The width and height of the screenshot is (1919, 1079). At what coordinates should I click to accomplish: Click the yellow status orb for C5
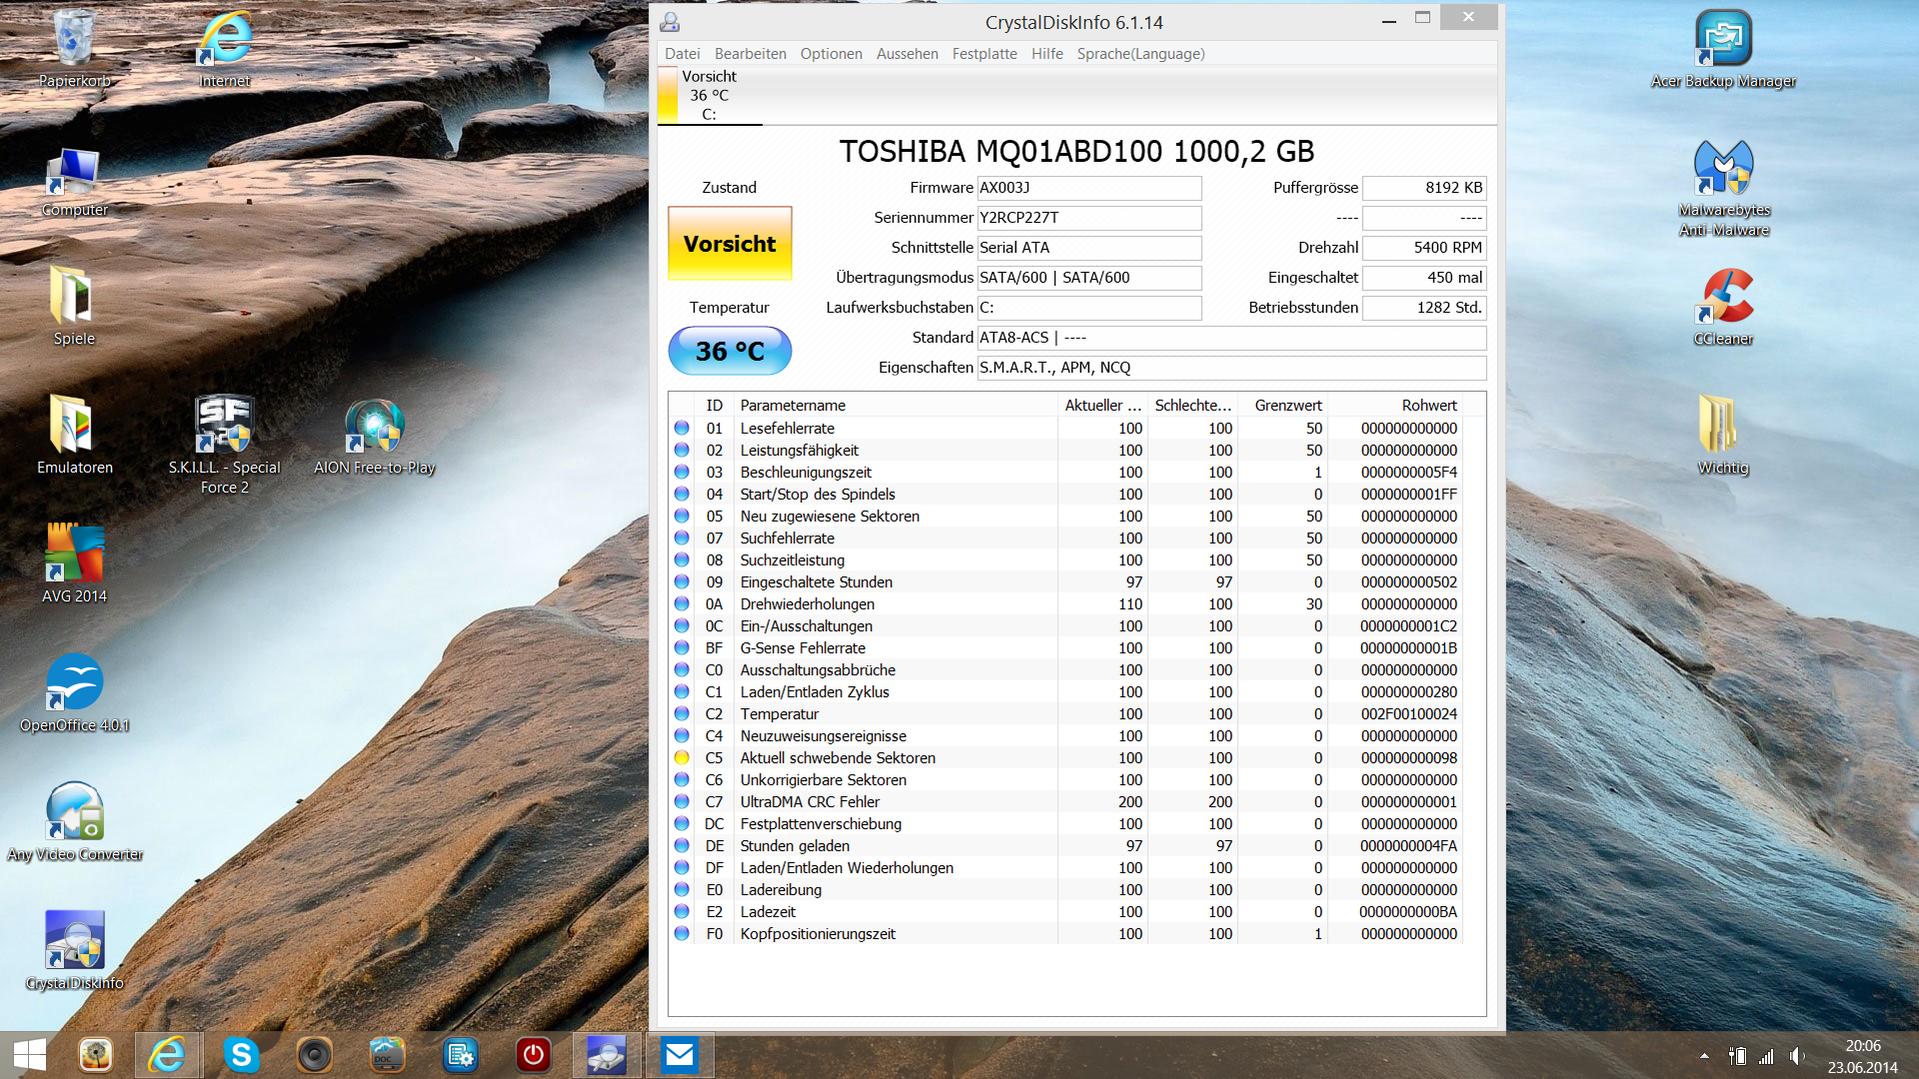point(682,758)
